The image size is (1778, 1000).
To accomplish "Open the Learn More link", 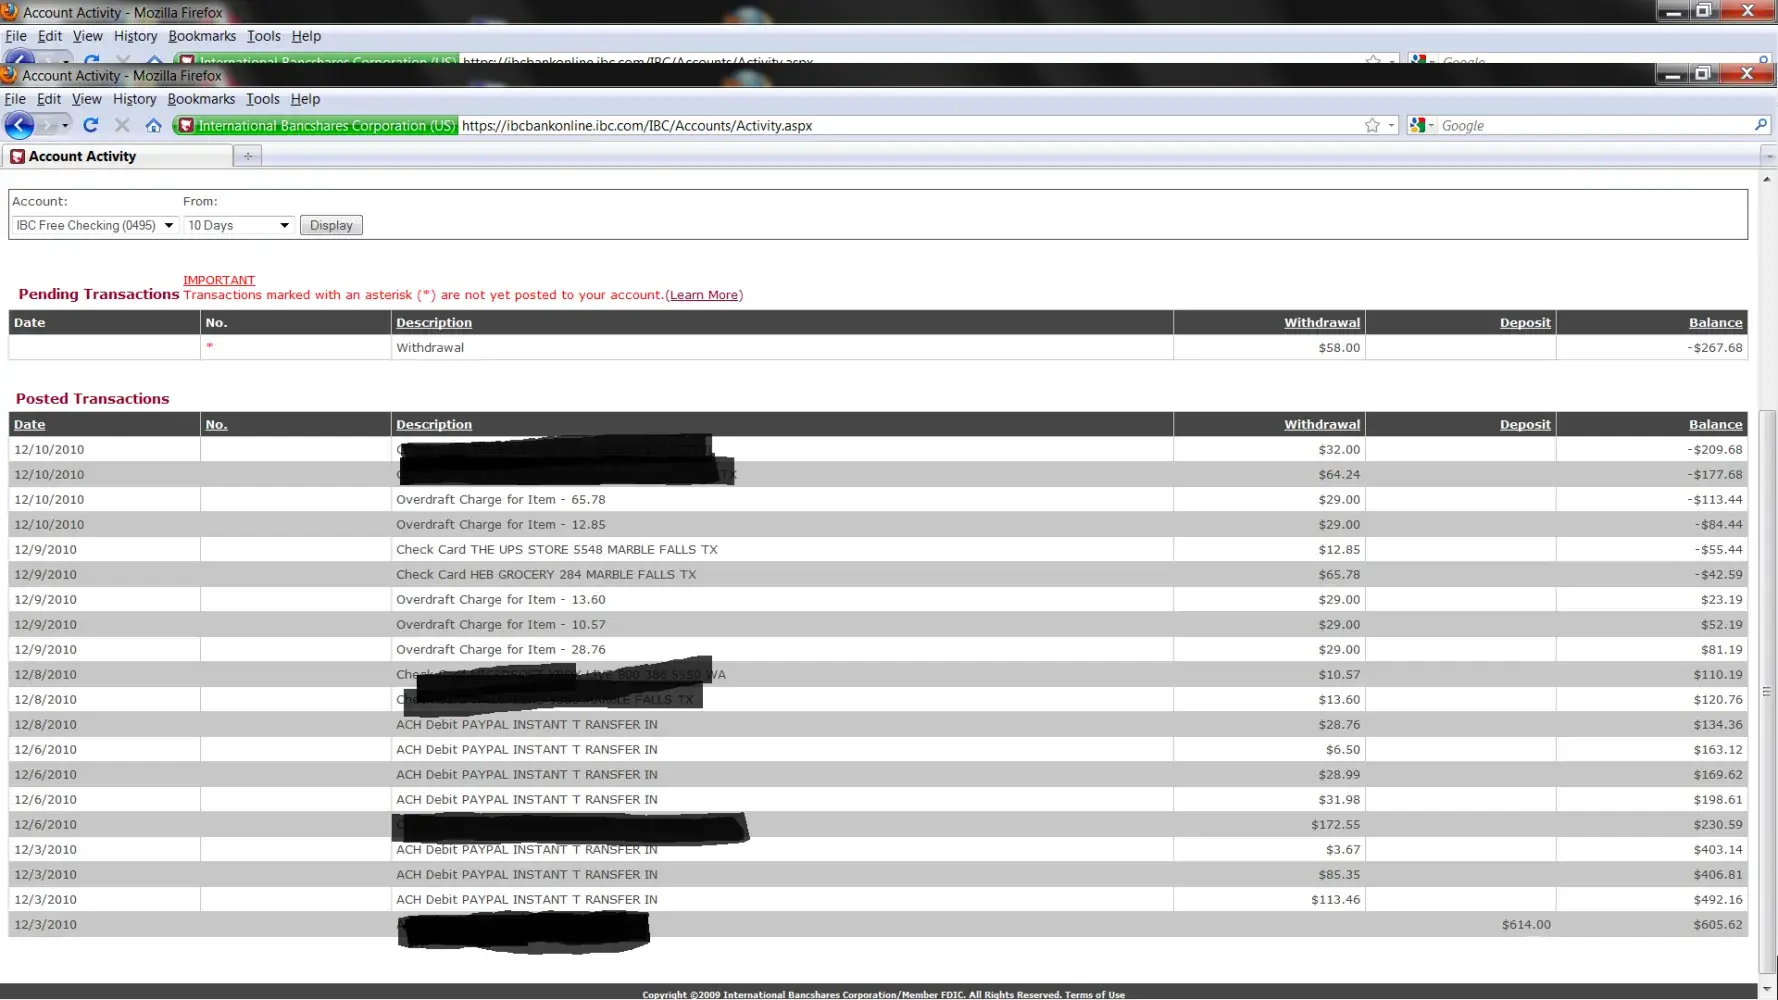I will pos(704,295).
